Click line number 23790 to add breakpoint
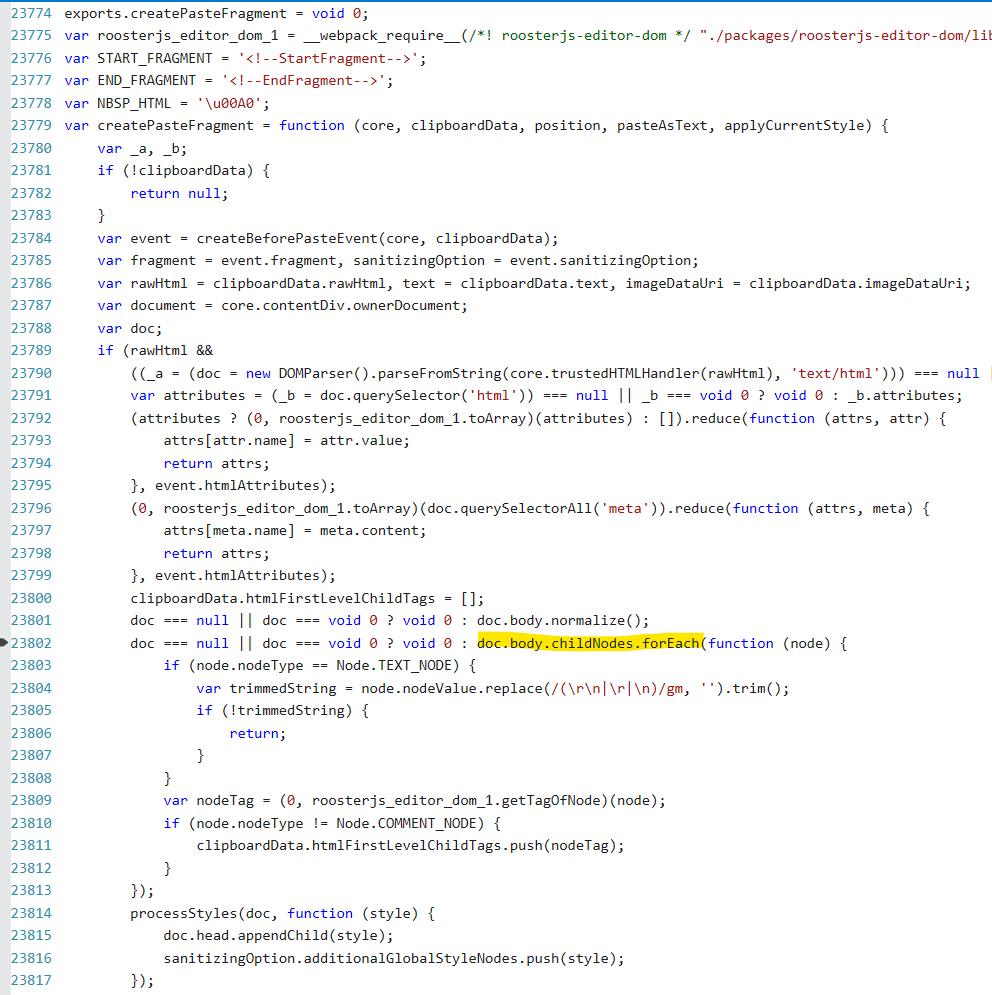 click(30, 372)
